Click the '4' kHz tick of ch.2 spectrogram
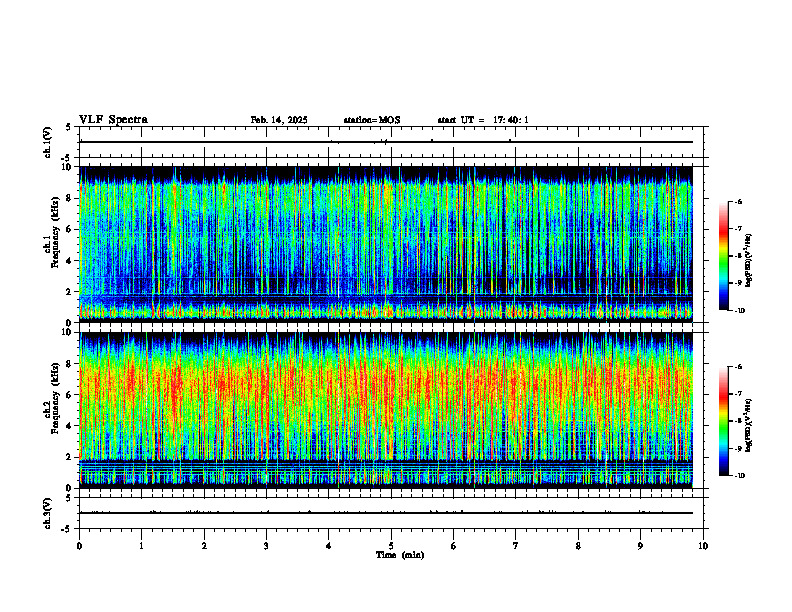Screen dimensions: 792x612 [x=71, y=426]
